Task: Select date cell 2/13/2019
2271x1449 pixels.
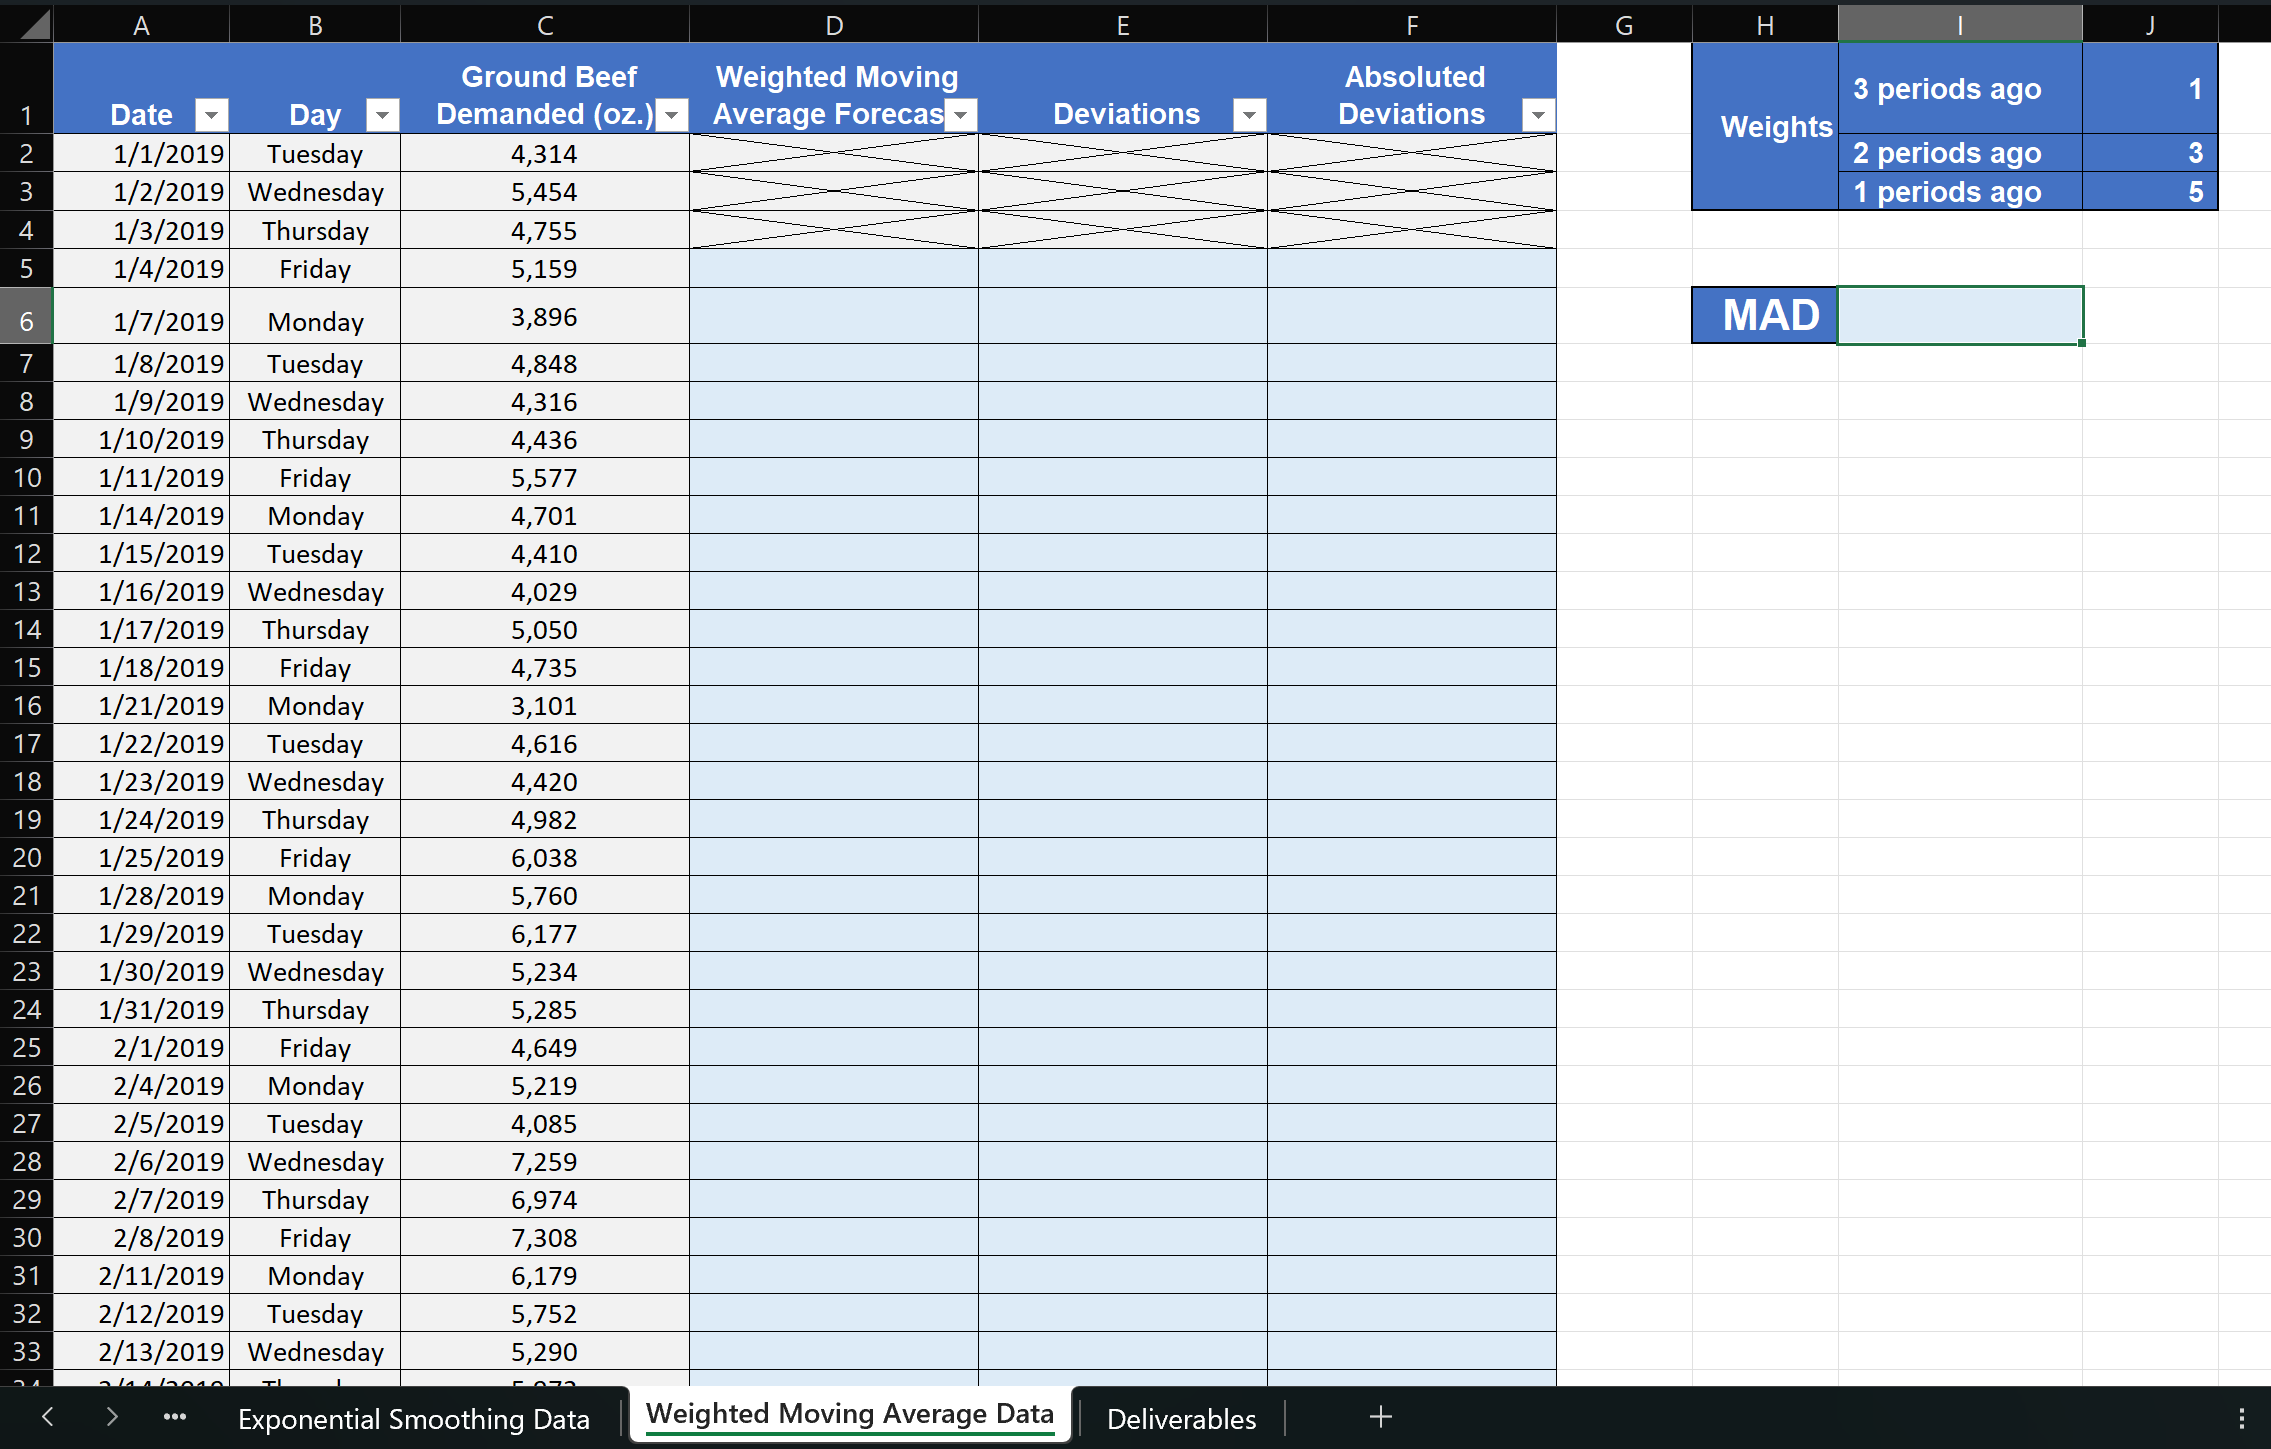Action: (141, 1351)
